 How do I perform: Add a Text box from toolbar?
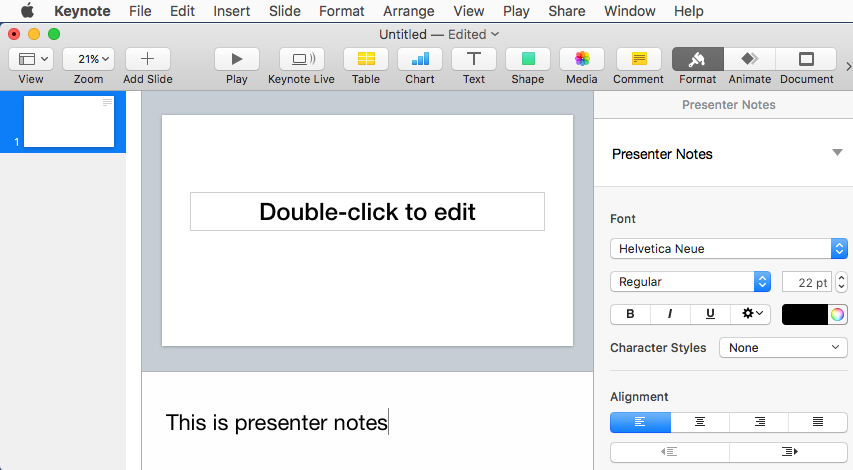click(473, 59)
